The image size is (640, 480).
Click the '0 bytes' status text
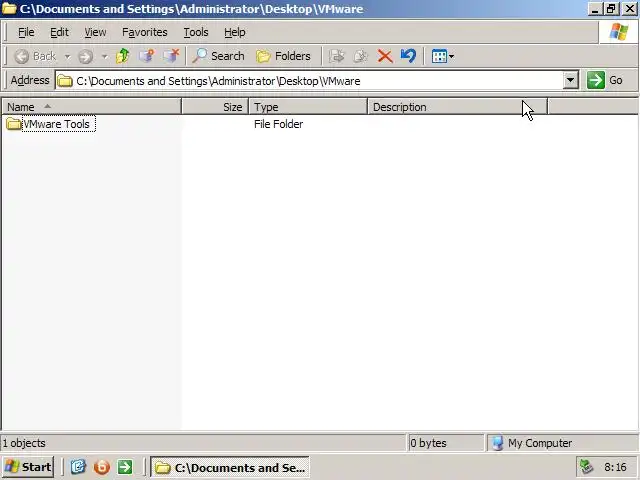pos(429,443)
